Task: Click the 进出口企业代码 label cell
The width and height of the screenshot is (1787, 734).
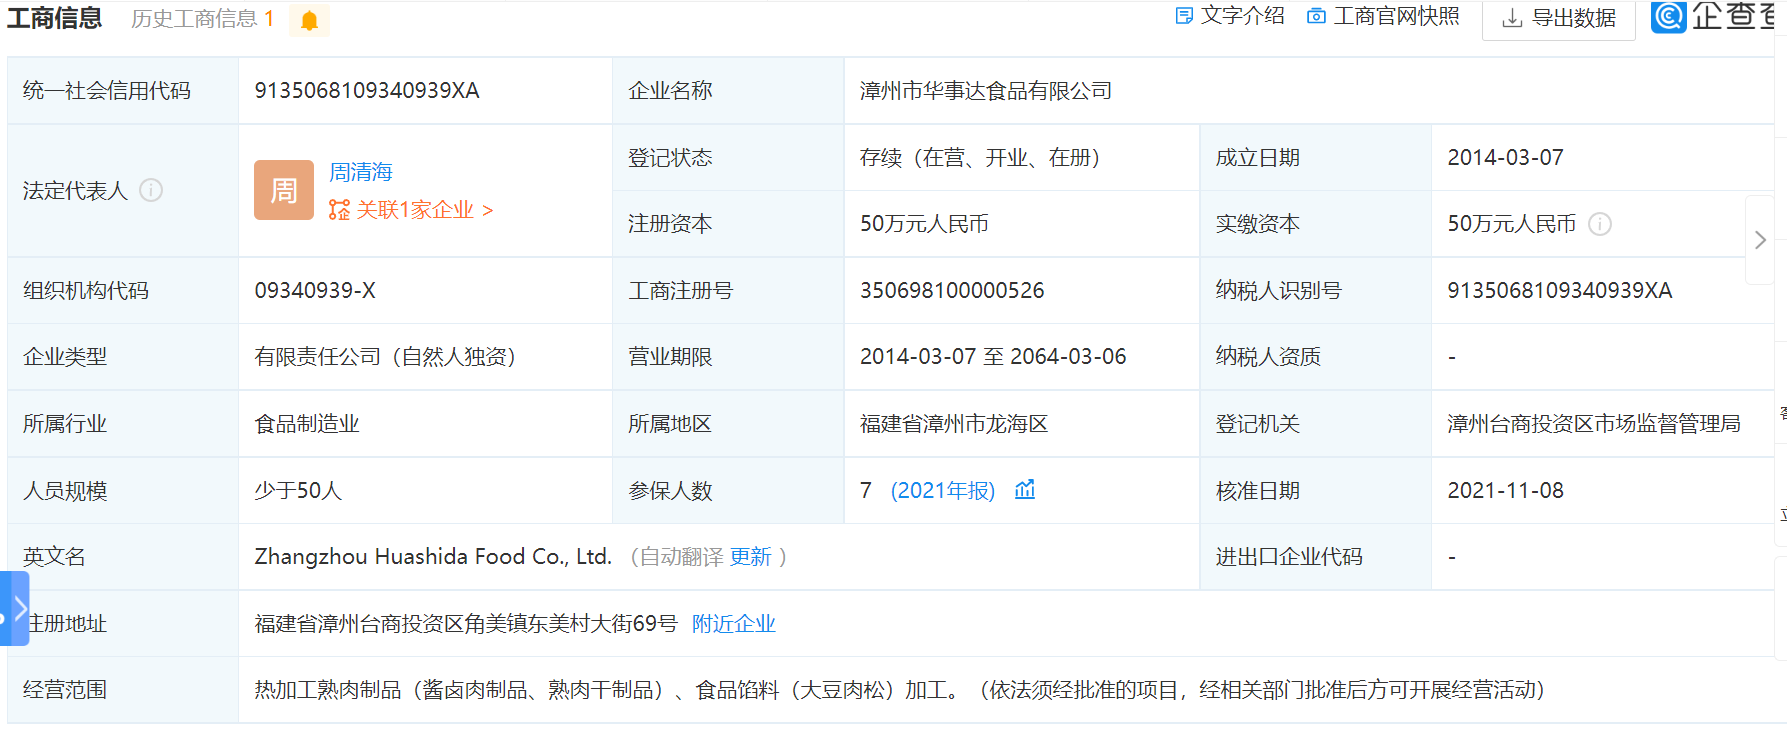Action: pyautogui.click(x=1315, y=557)
